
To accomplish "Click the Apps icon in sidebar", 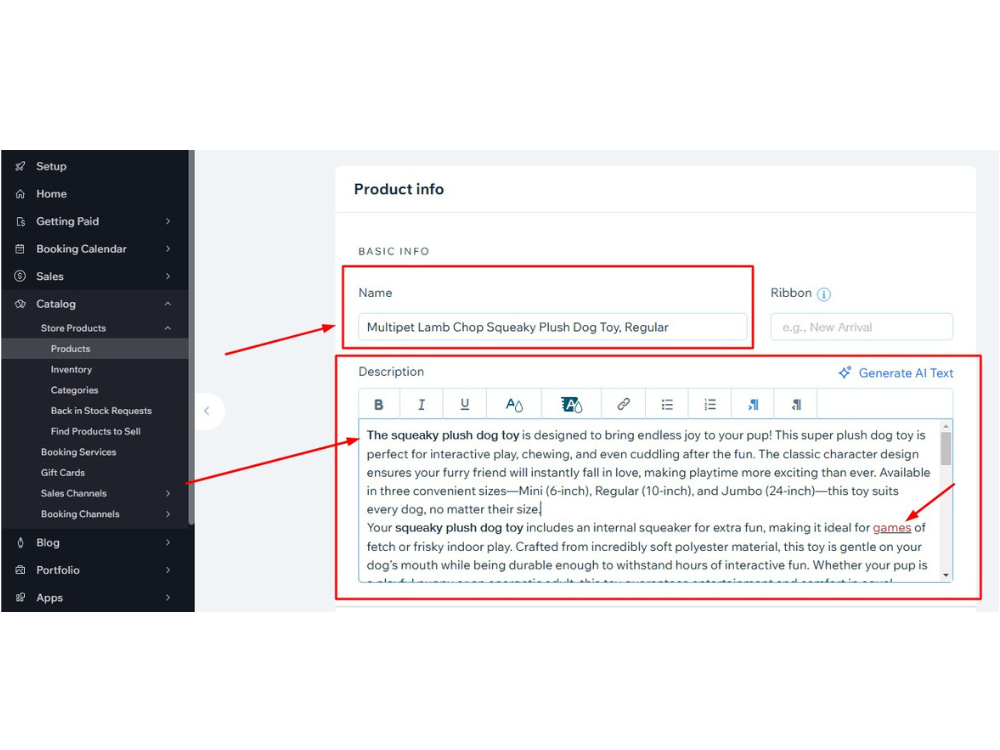I will (20, 598).
